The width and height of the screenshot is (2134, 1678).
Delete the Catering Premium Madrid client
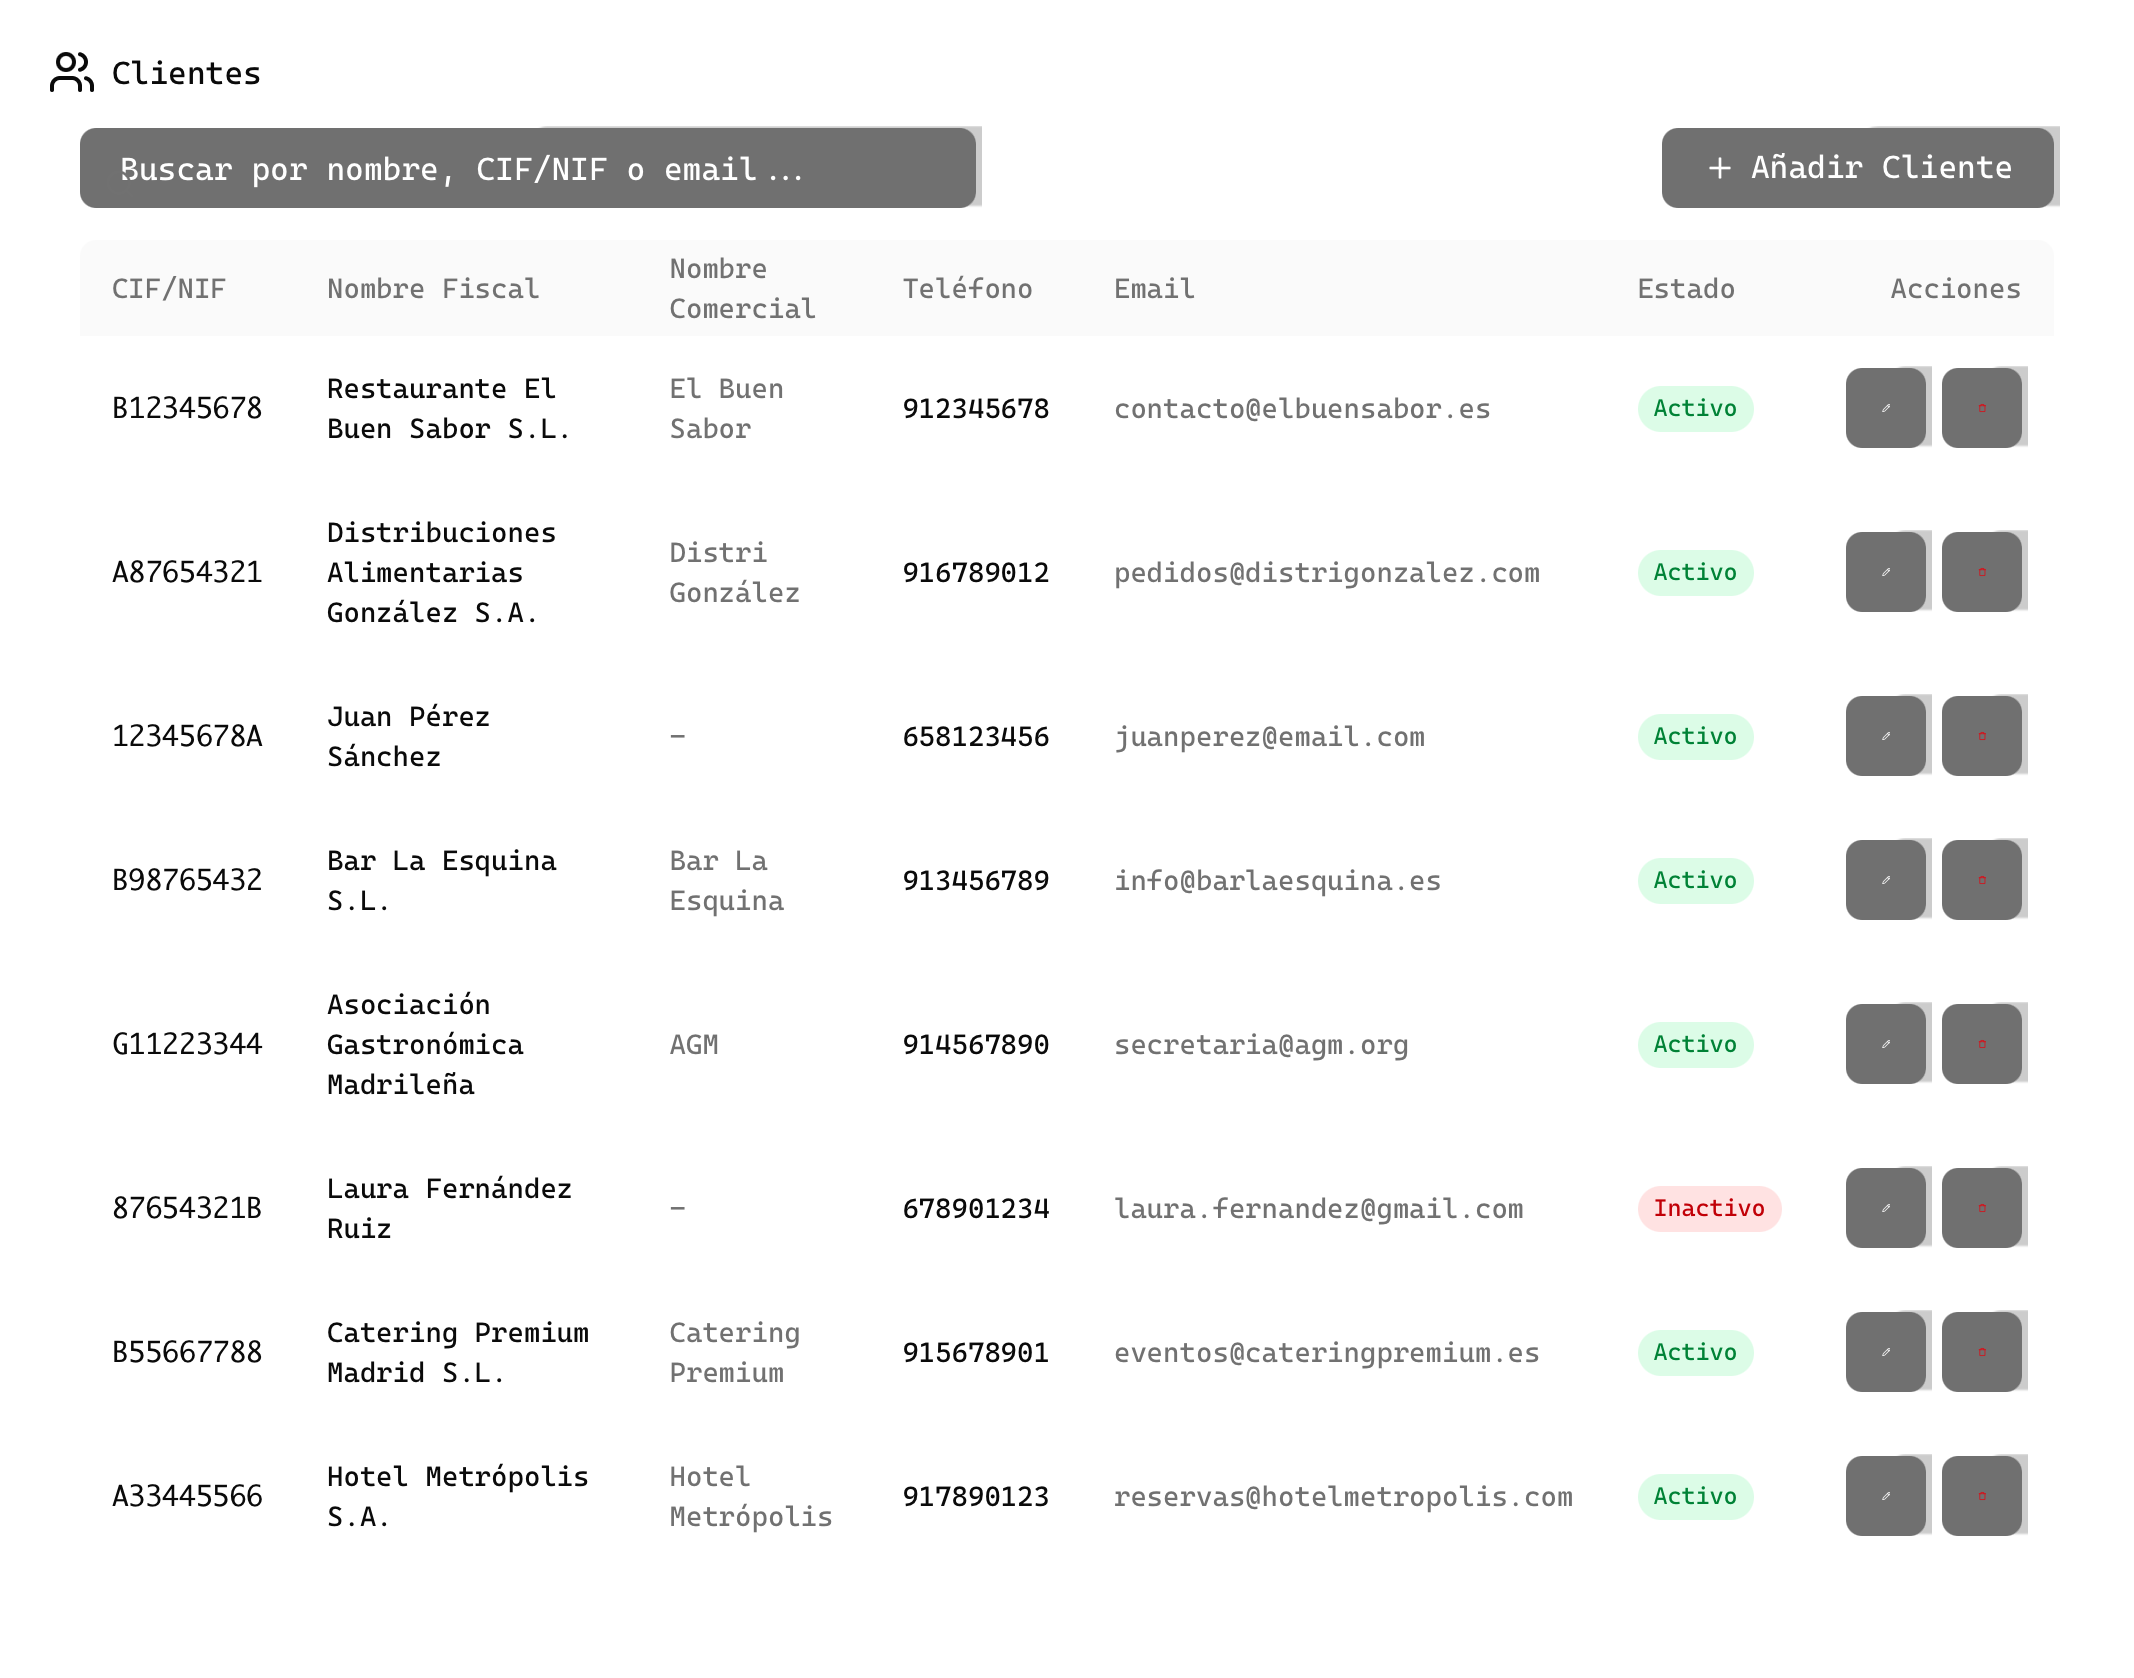(1981, 1352)
